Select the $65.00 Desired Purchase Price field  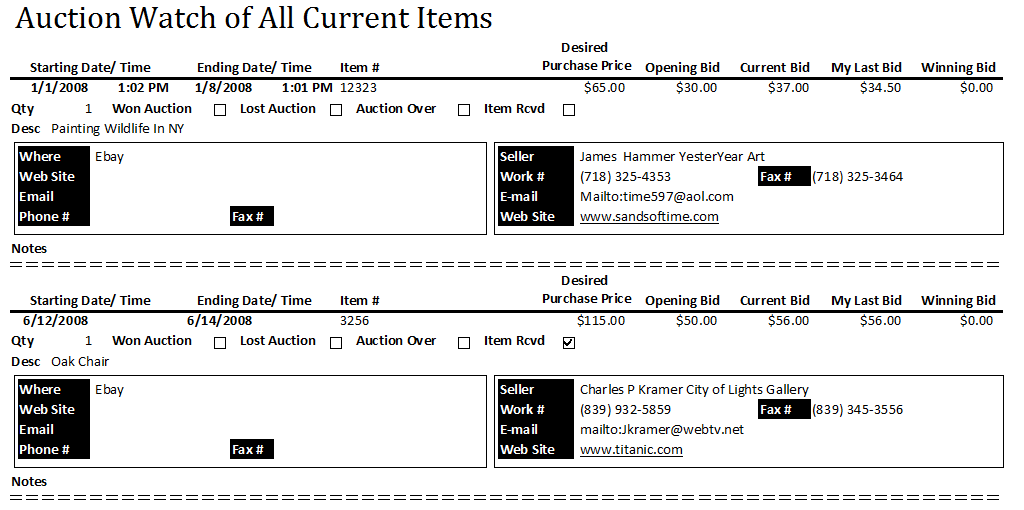(x=604, y=88)
